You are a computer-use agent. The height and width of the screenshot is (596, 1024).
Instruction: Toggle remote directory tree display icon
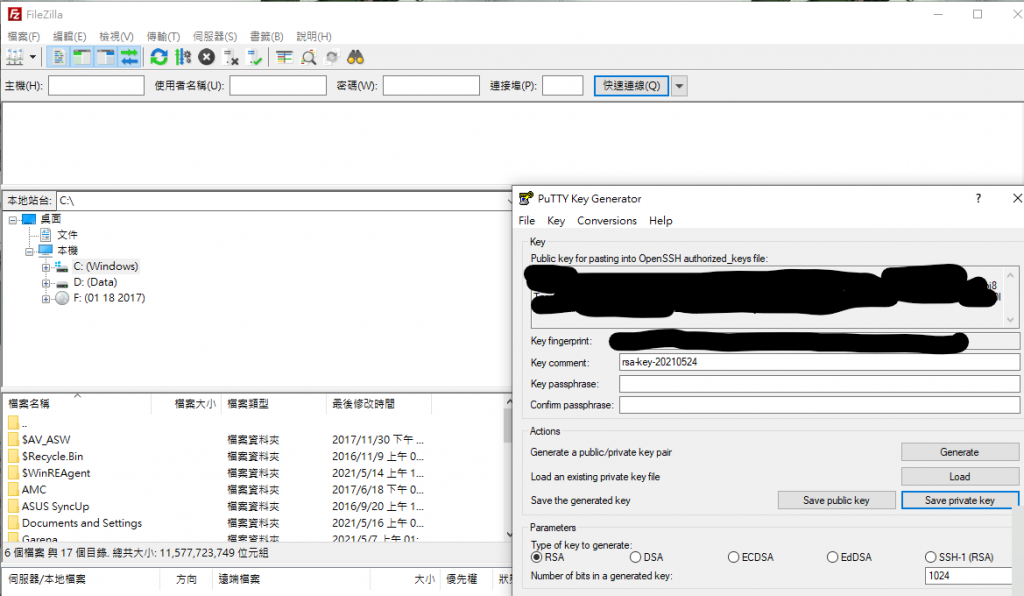tap(105, 57)
